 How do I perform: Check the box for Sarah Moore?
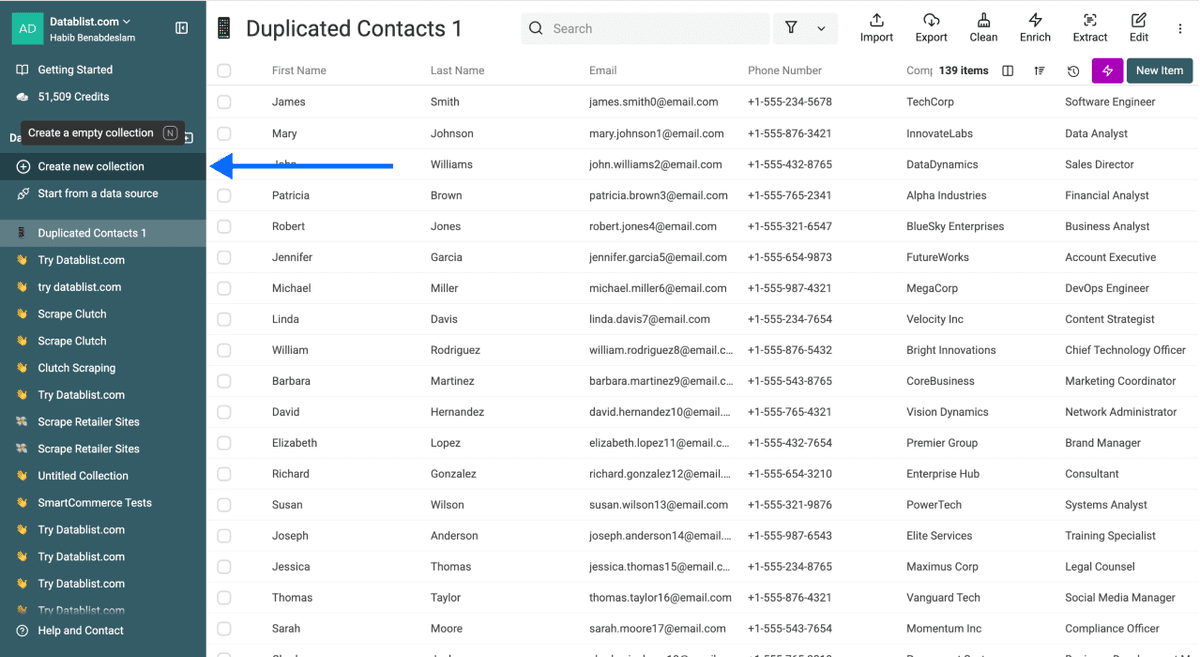(x=224, y=629)
